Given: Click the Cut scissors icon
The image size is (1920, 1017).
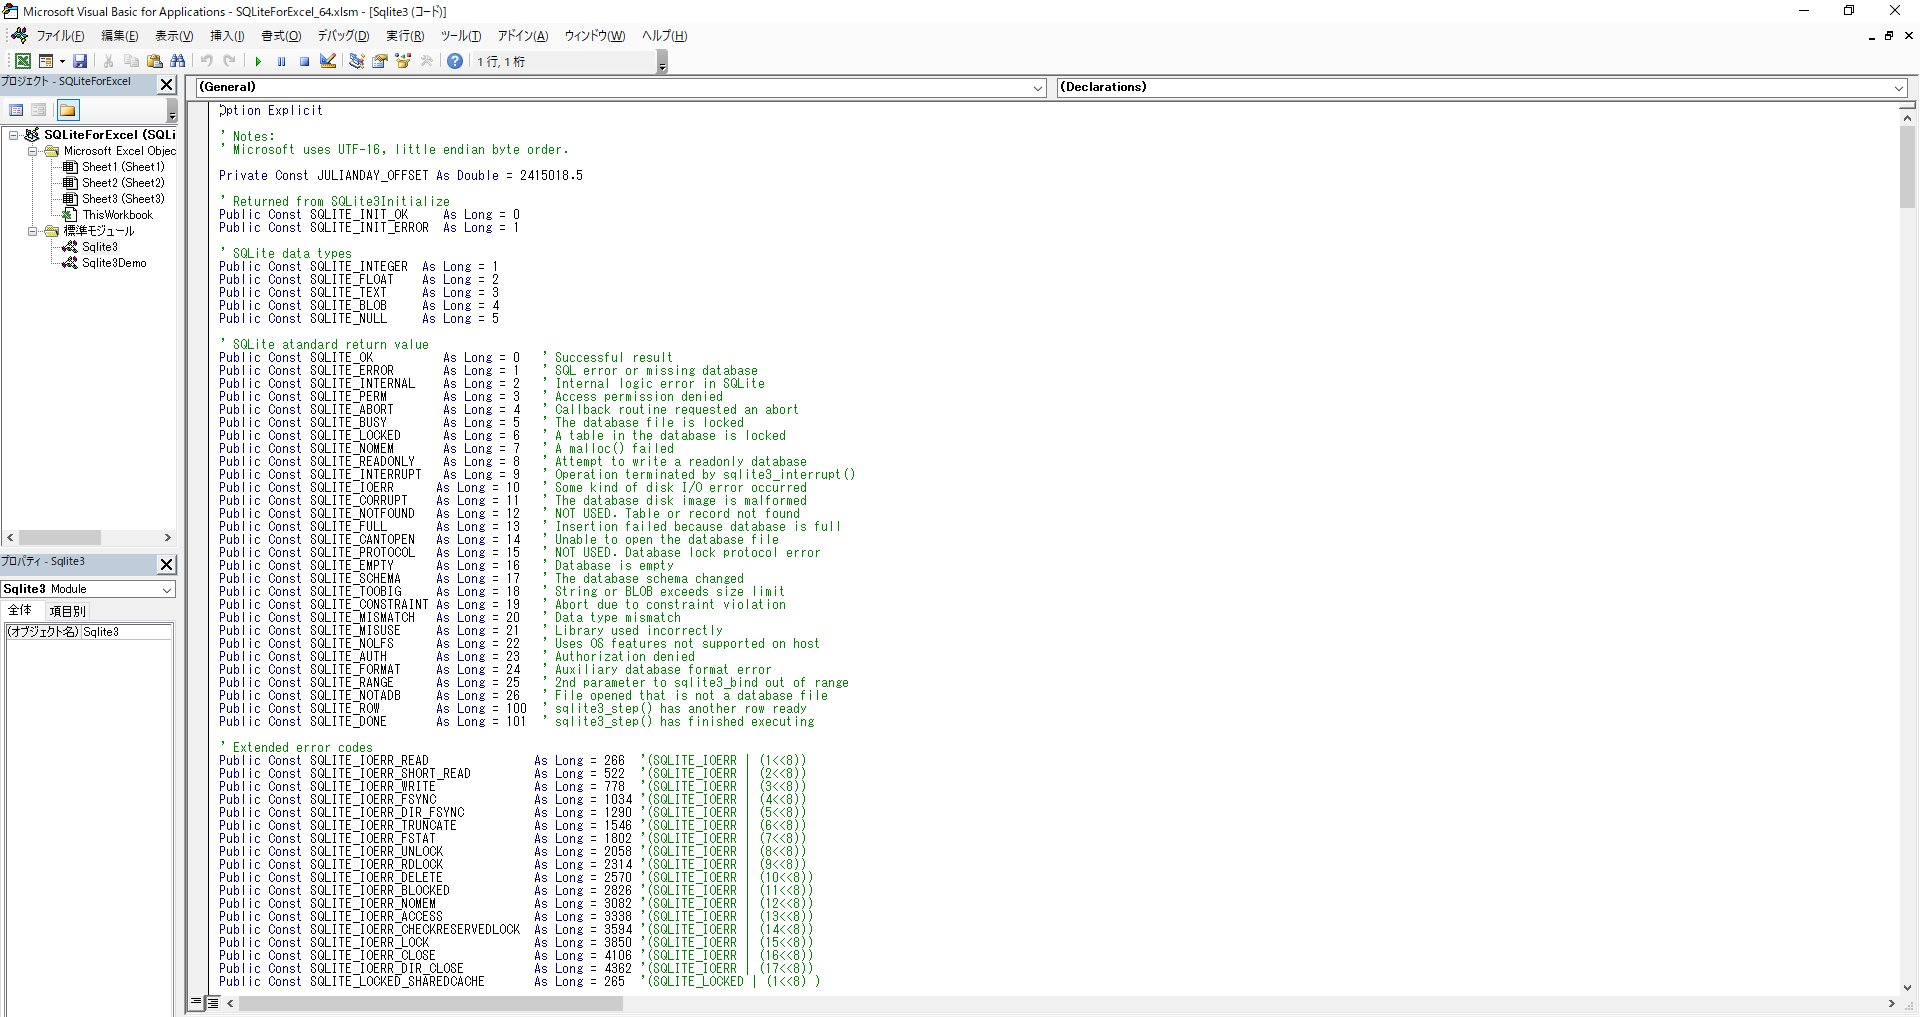Looking at the screenshot, I should pos(108,61).
